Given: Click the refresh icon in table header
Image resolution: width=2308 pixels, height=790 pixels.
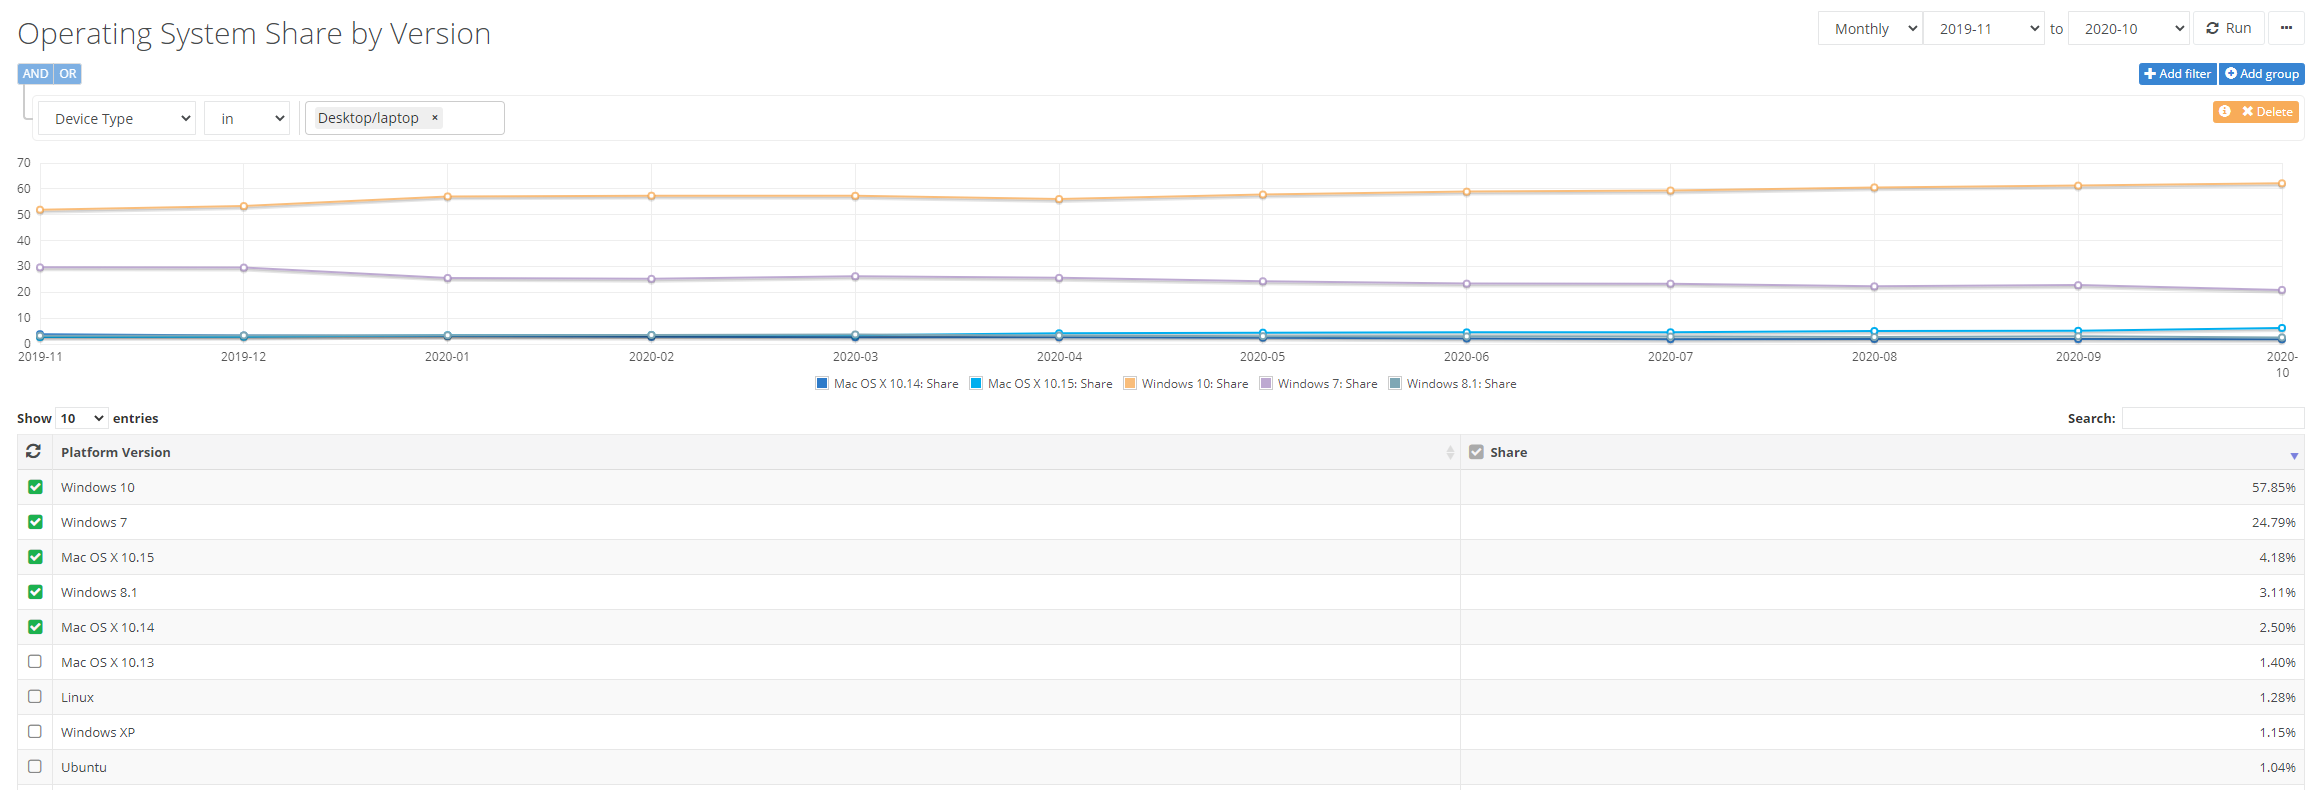Looking at the screenshot, I should click(x=33, y=452).
